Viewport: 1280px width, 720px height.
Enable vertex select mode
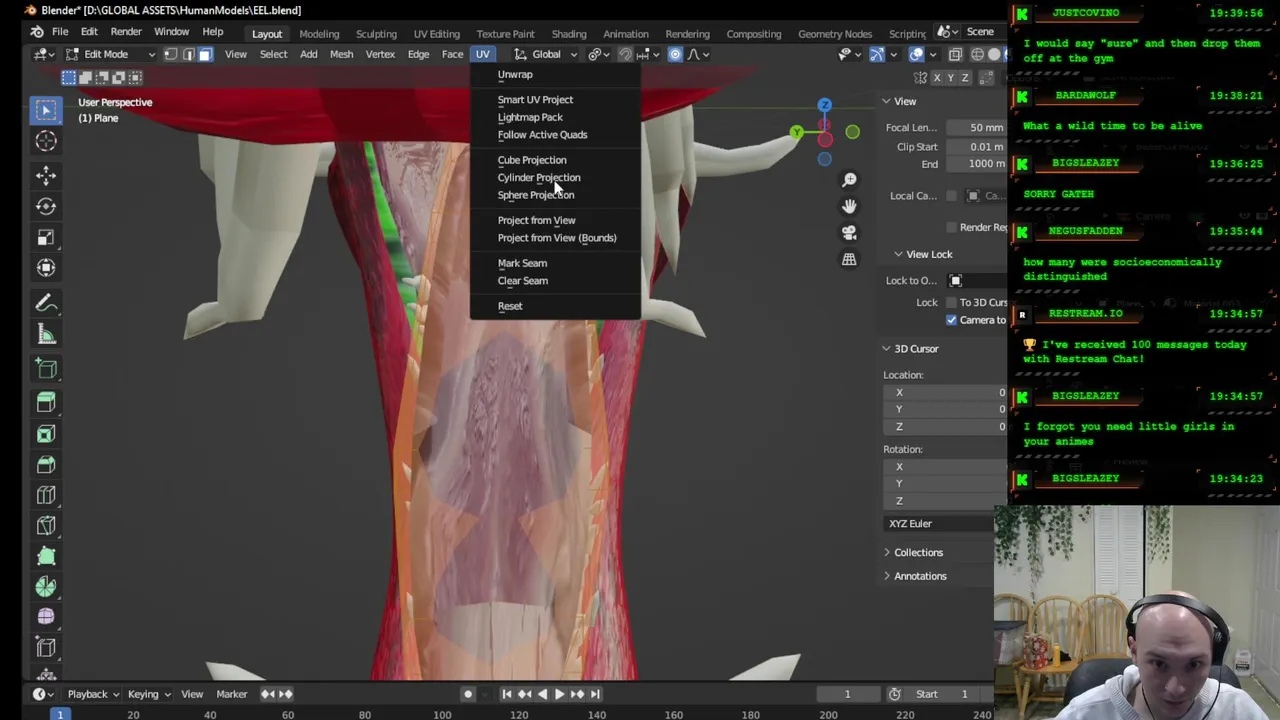coord(170,54)
